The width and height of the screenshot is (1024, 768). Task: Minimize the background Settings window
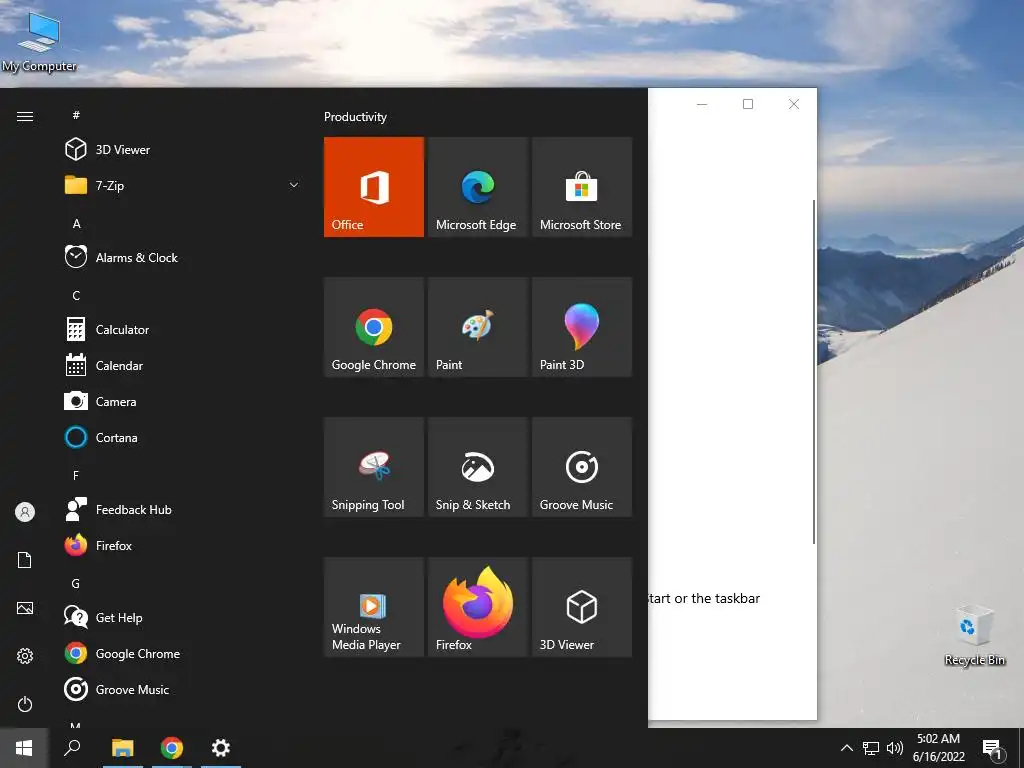click(702, 104)
